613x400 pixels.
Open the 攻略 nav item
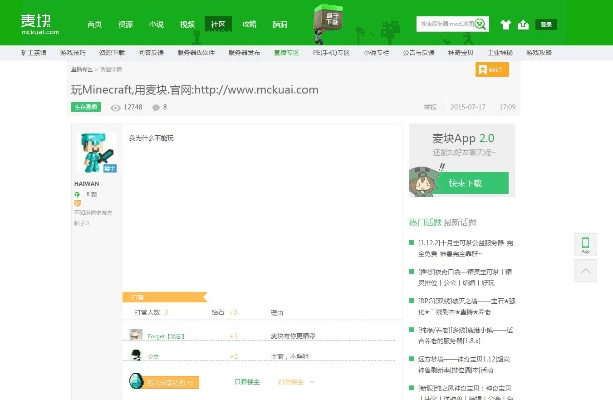tap(249, 24)
